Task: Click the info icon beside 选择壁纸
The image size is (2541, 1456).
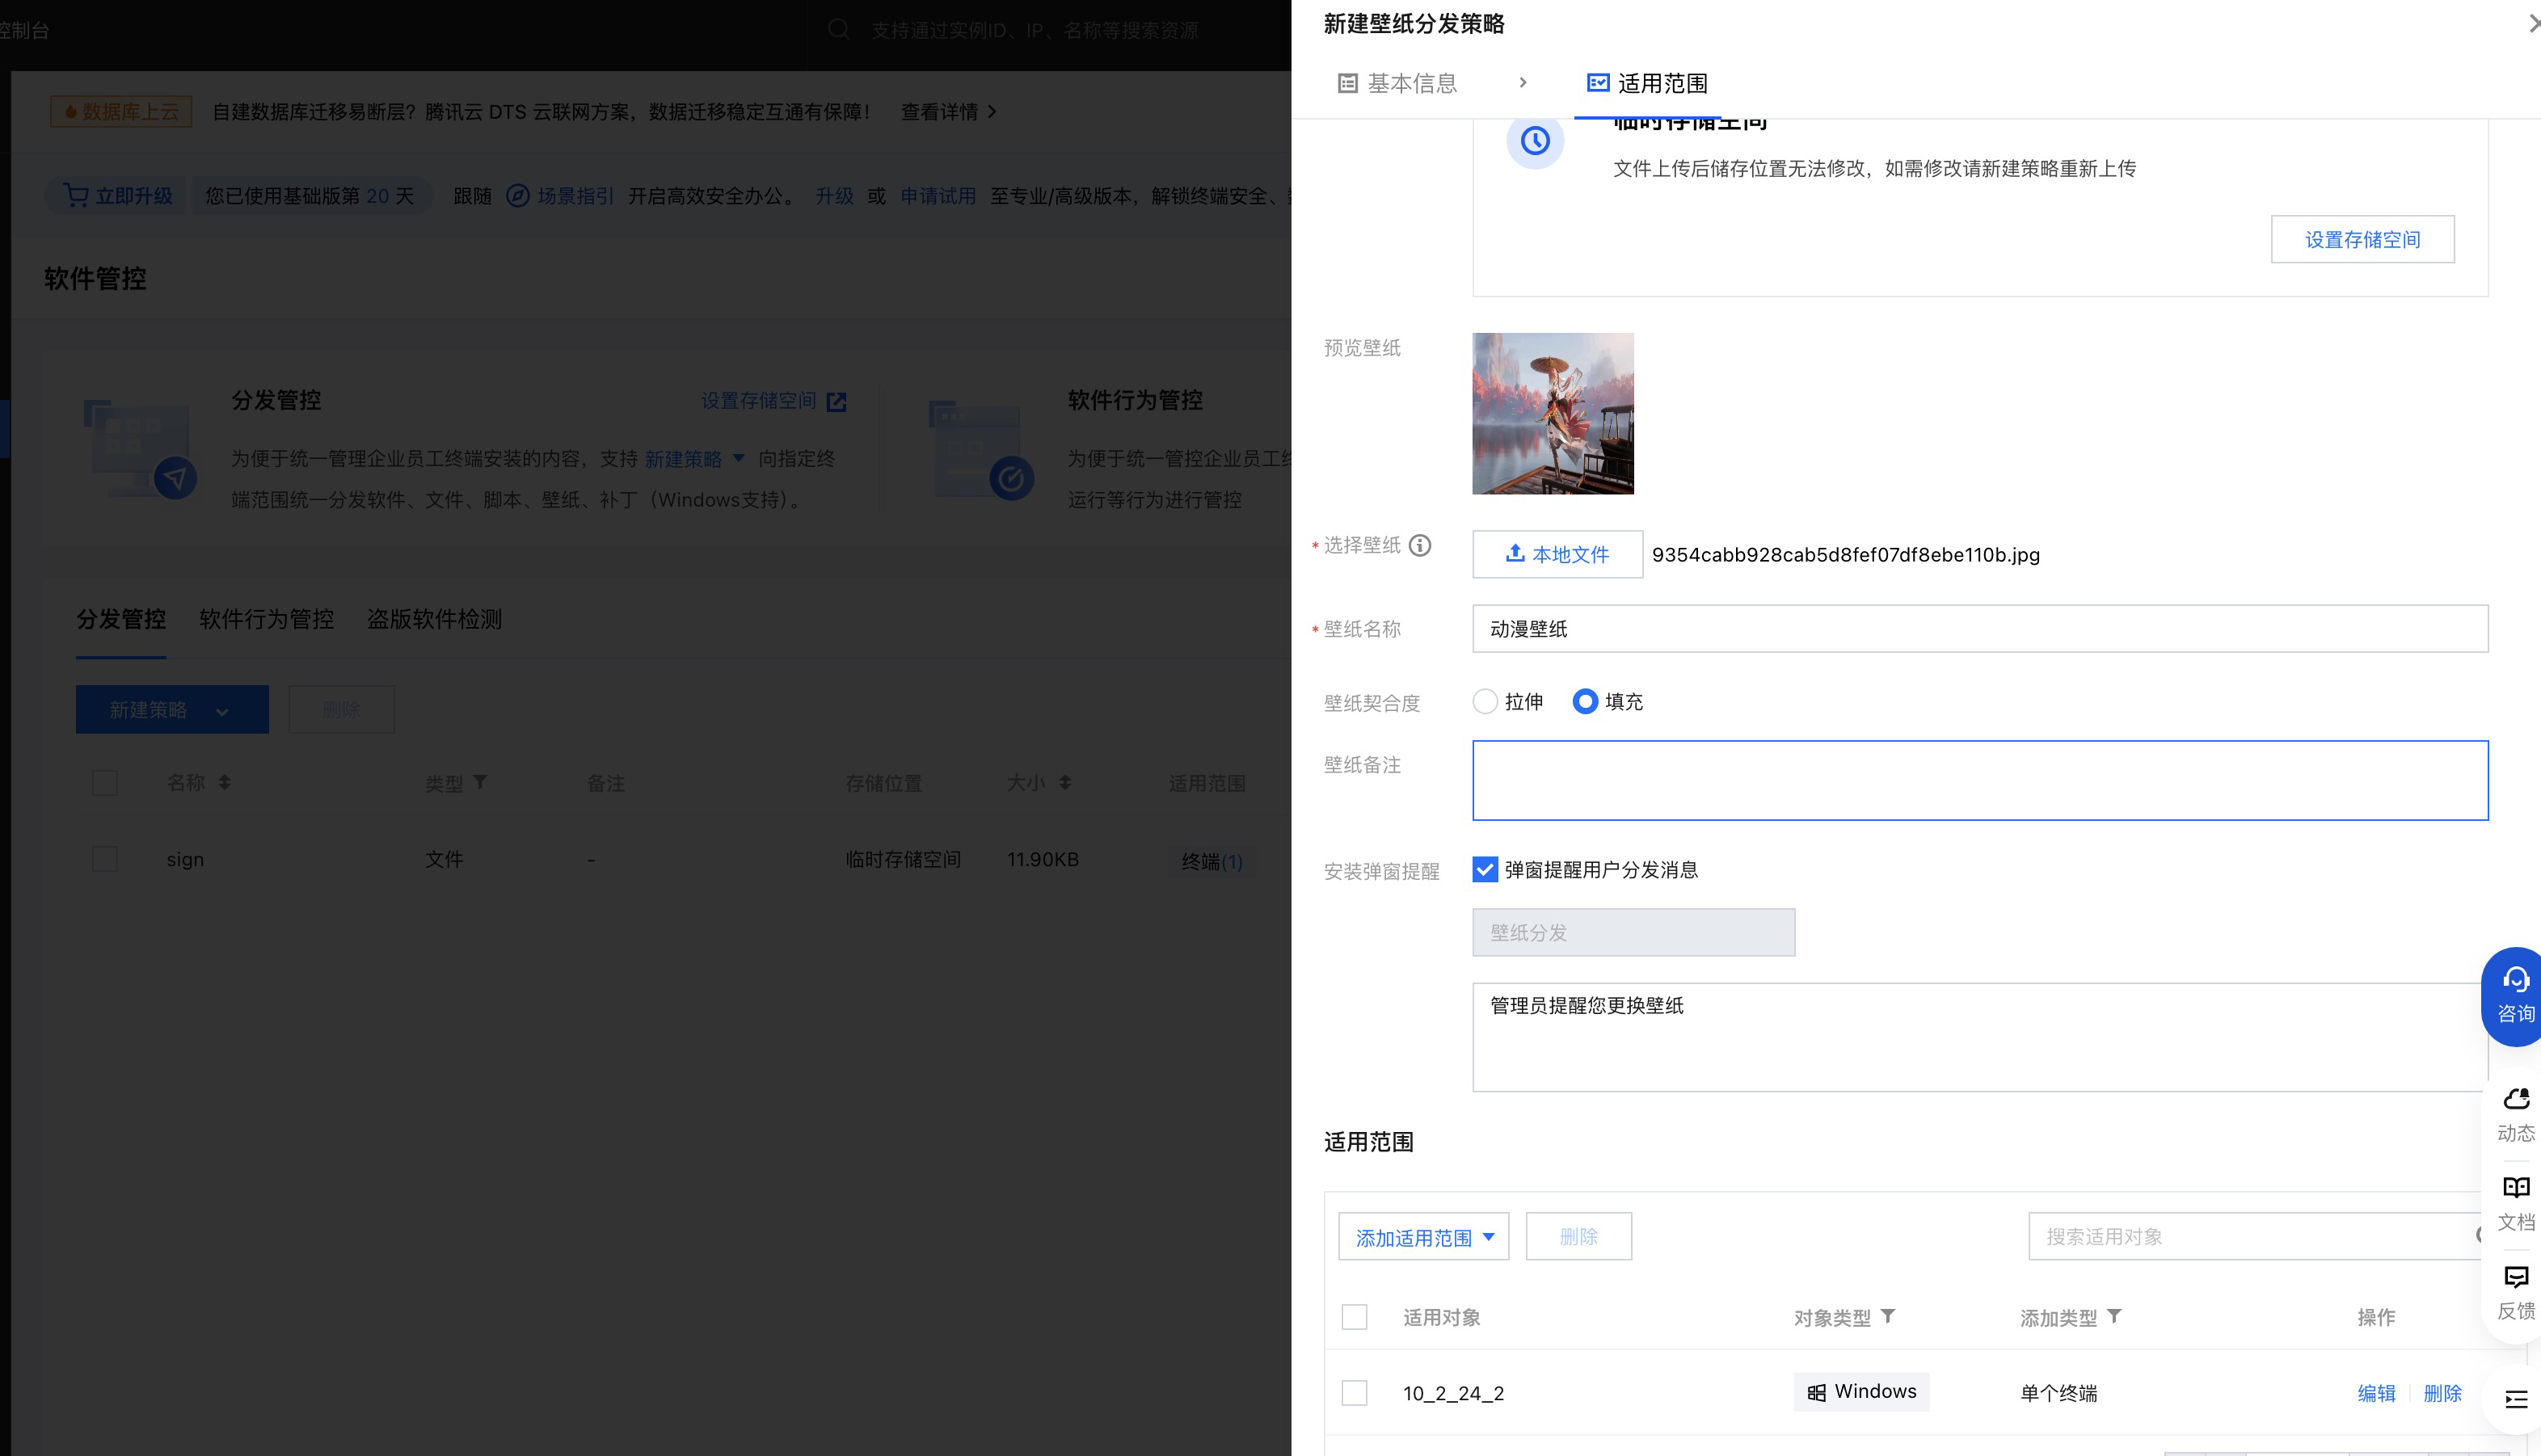Action: [1419, 545]
